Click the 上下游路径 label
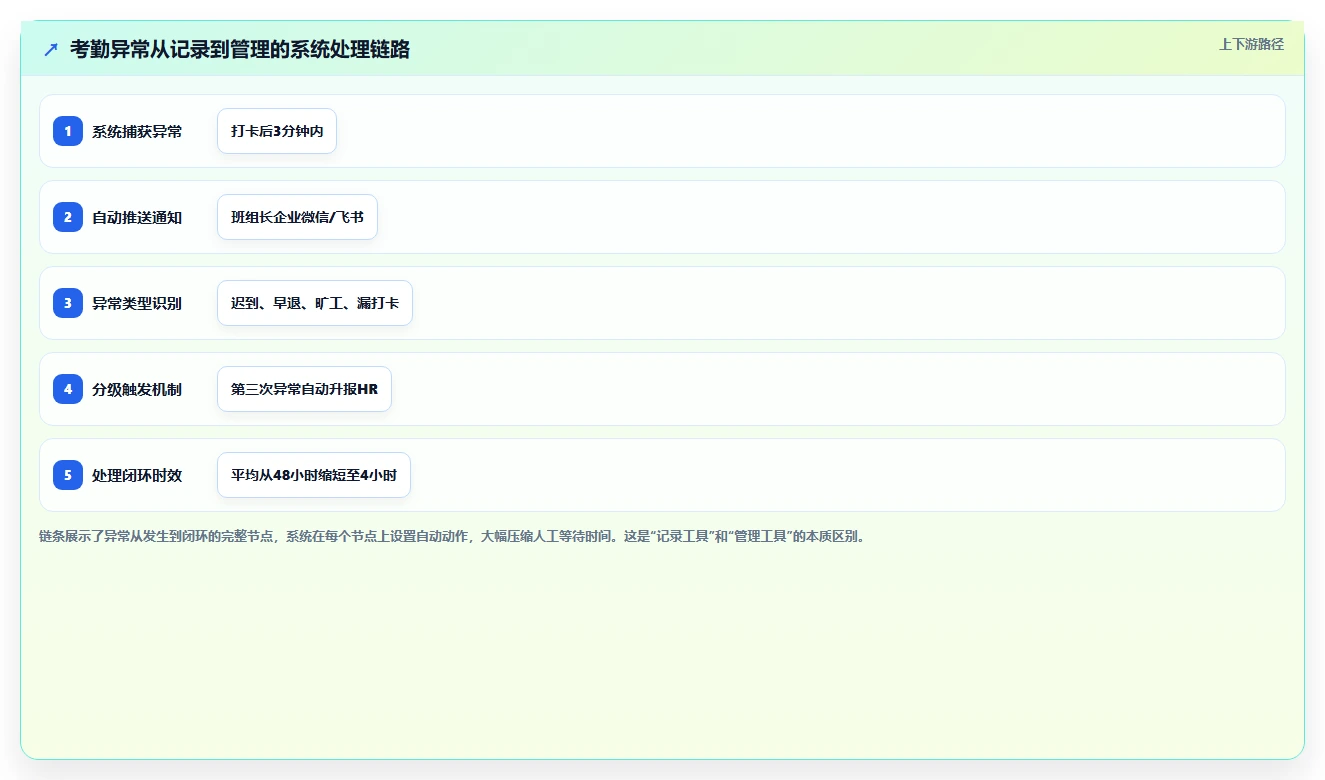Image resolution: width=1325 pixels, height=780 pixels. tap(1251, 44)
